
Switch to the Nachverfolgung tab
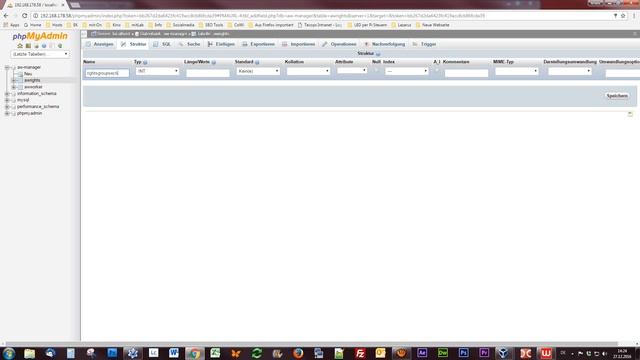coord(384,44)
